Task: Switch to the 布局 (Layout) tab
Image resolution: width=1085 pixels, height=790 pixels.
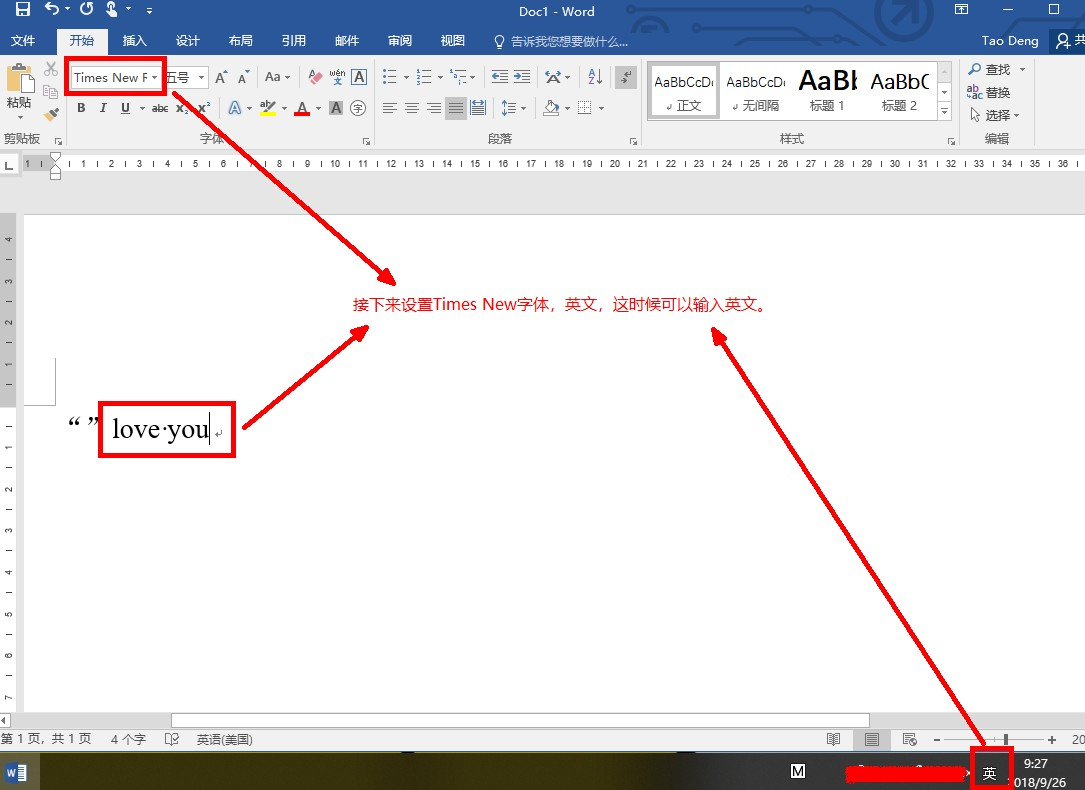Action: pos(241,41)
